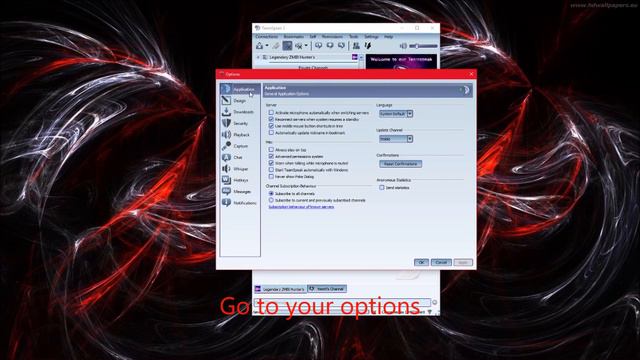The image size is (640, 360).
Task: Enable automatically update nickname in bookmark
Action: (271, 133)
